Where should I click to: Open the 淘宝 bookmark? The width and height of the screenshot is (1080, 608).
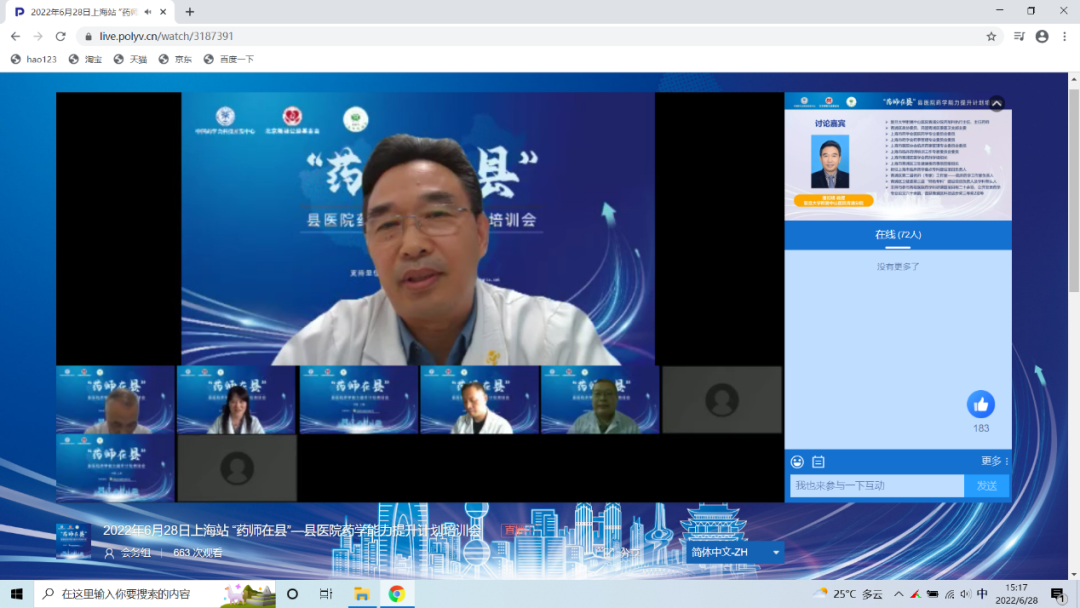point(85,59)
